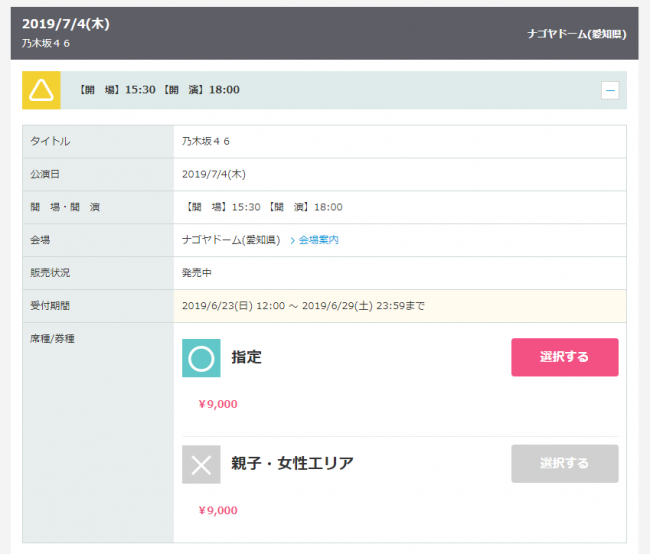Click the 席種/券種 row label
650x554 pixels.
[x=52, y=339]
